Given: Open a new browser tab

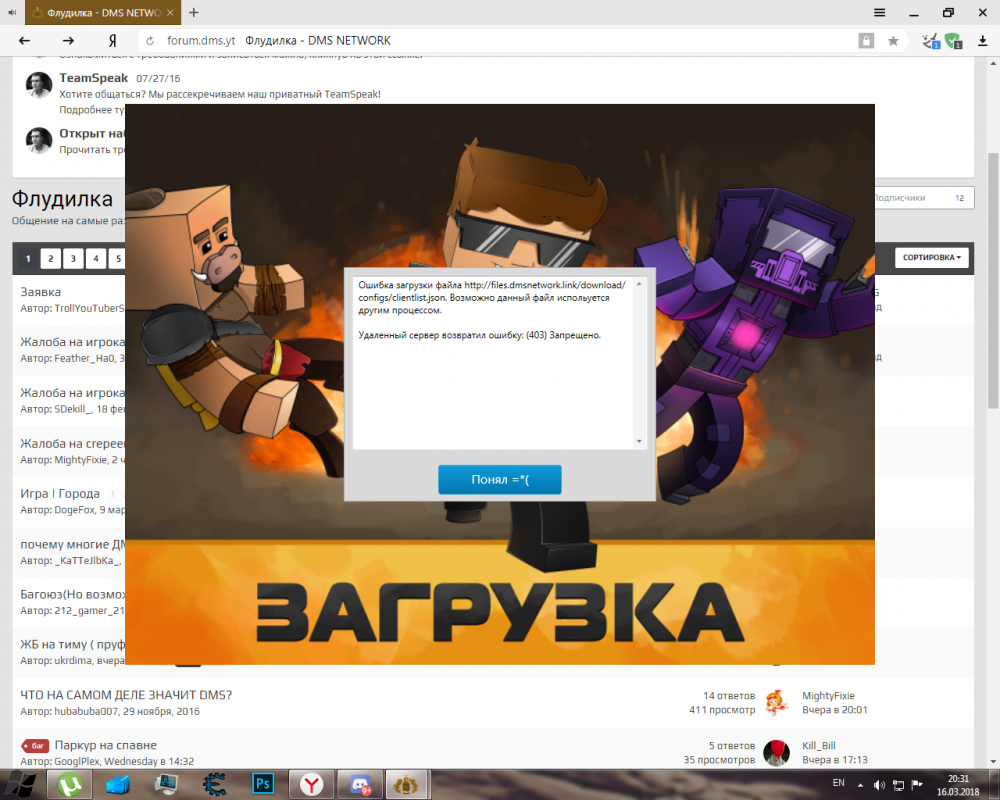Looking at the screenshot, I should point(194,13).
